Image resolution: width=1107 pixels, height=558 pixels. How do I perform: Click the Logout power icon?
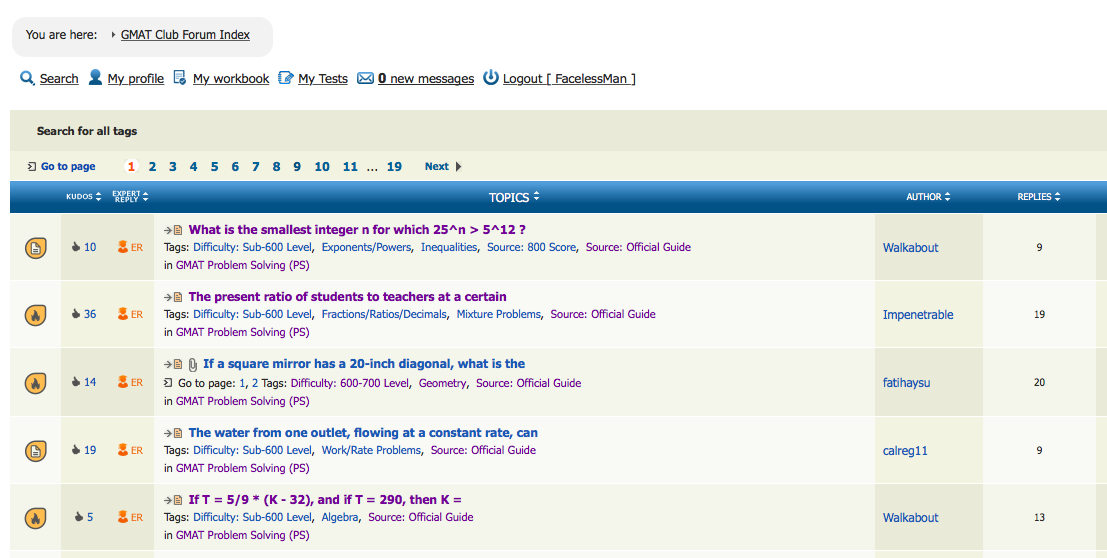tap(491, 78)
